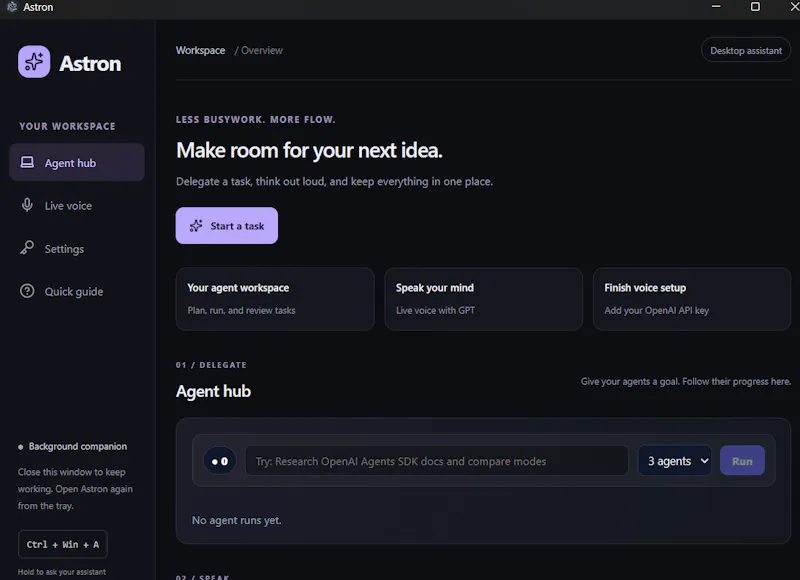Viewport: 800px width, 580px height.
Task: Go to Settings in the sidebar
Action: [77, 248]
